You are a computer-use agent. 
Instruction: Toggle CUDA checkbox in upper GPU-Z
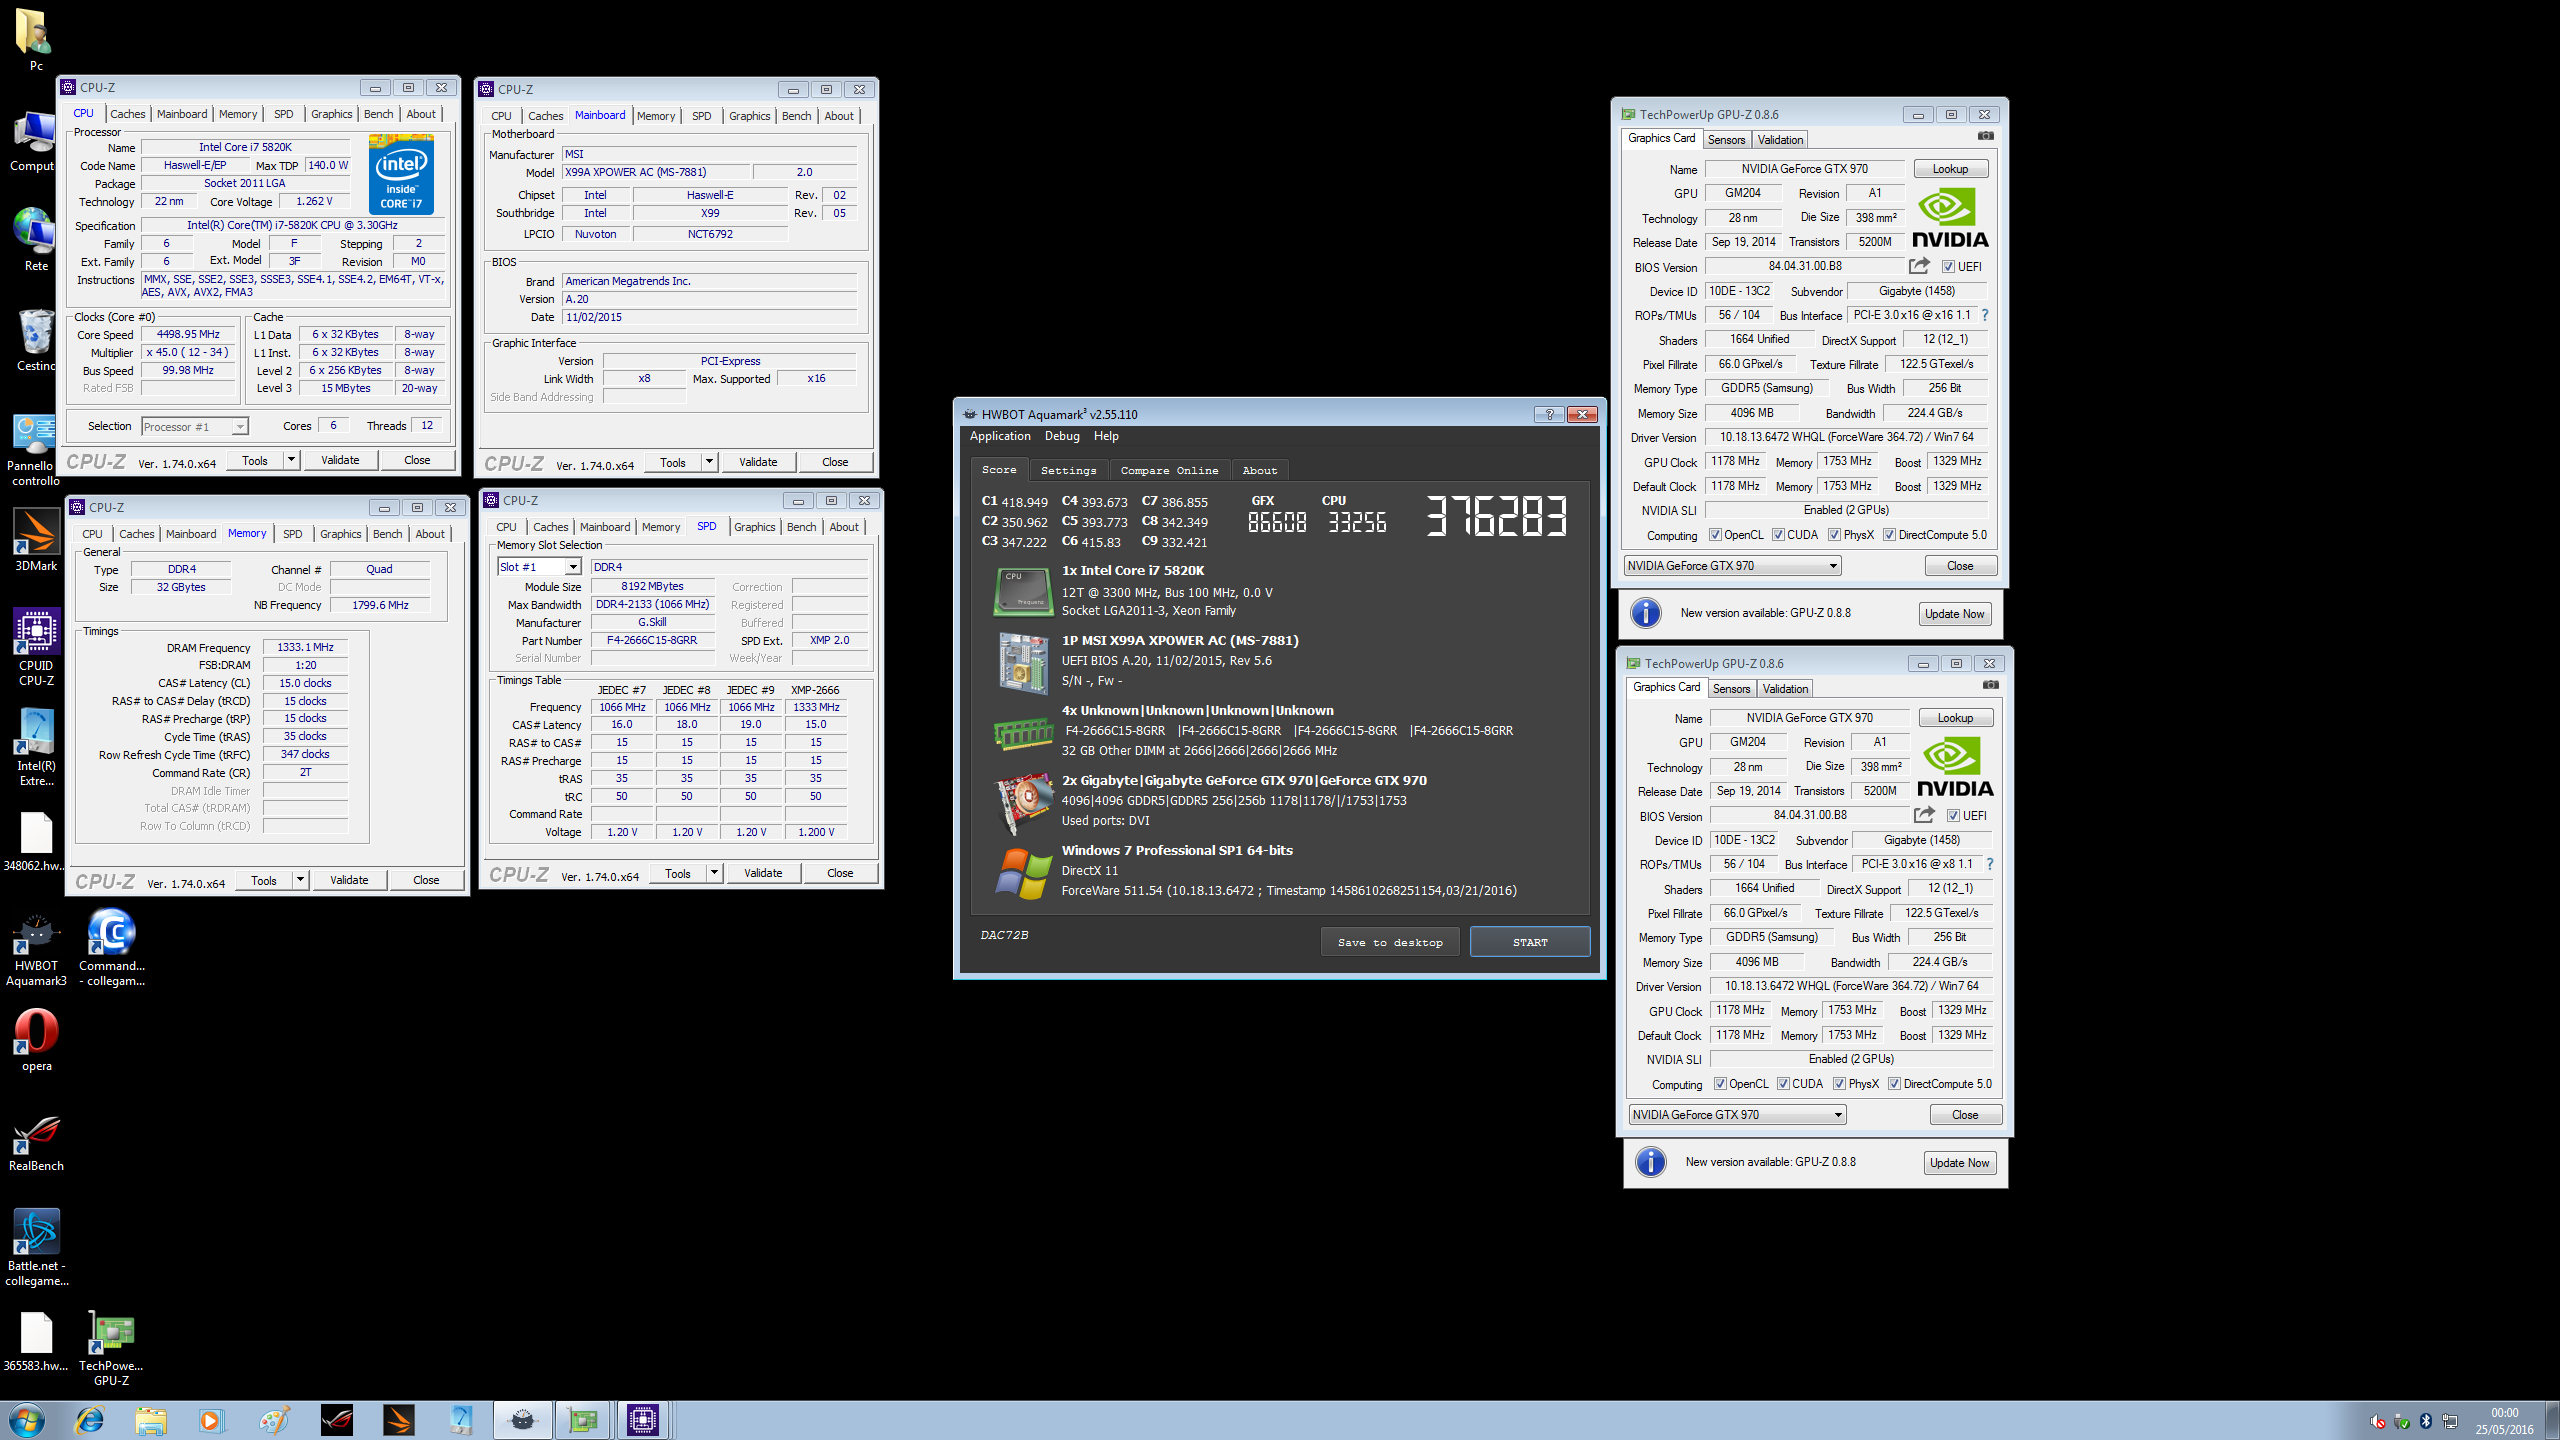[1778, 535]
